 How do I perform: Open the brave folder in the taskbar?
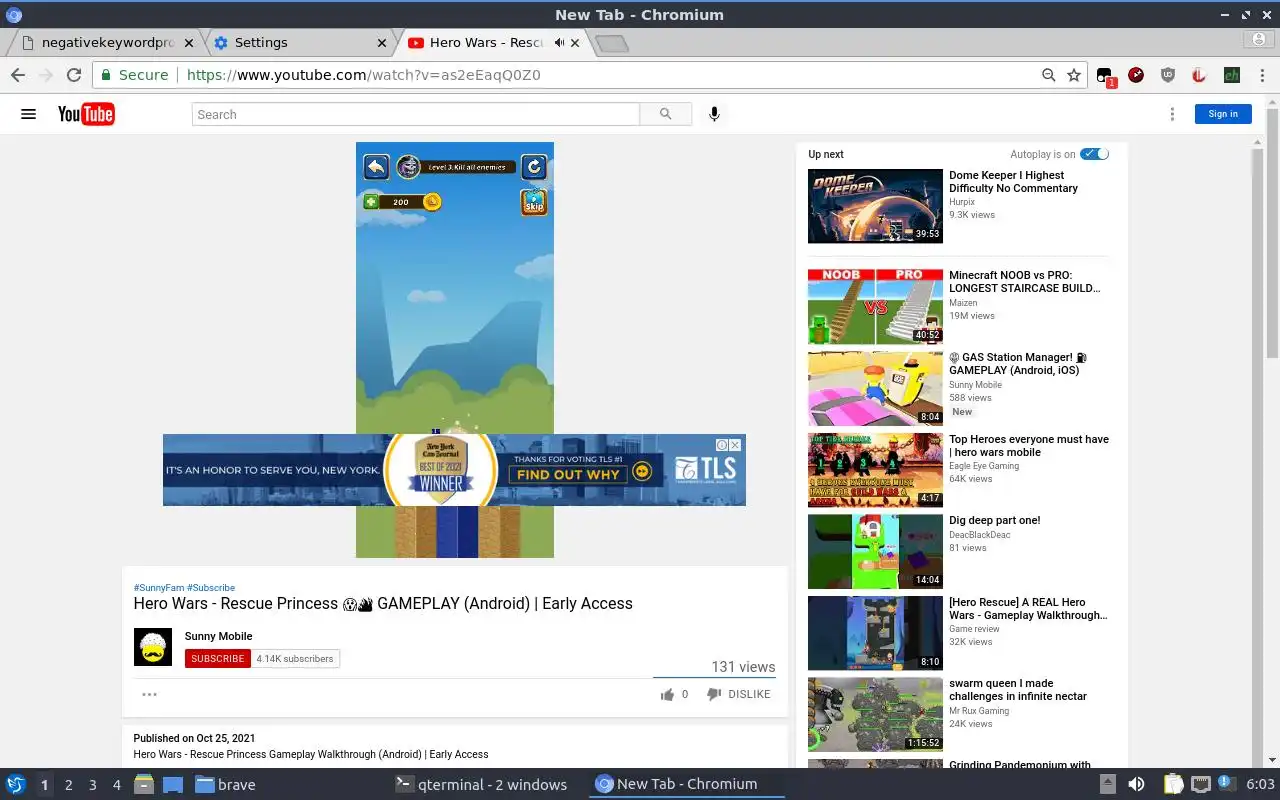[x=225, y=784]
